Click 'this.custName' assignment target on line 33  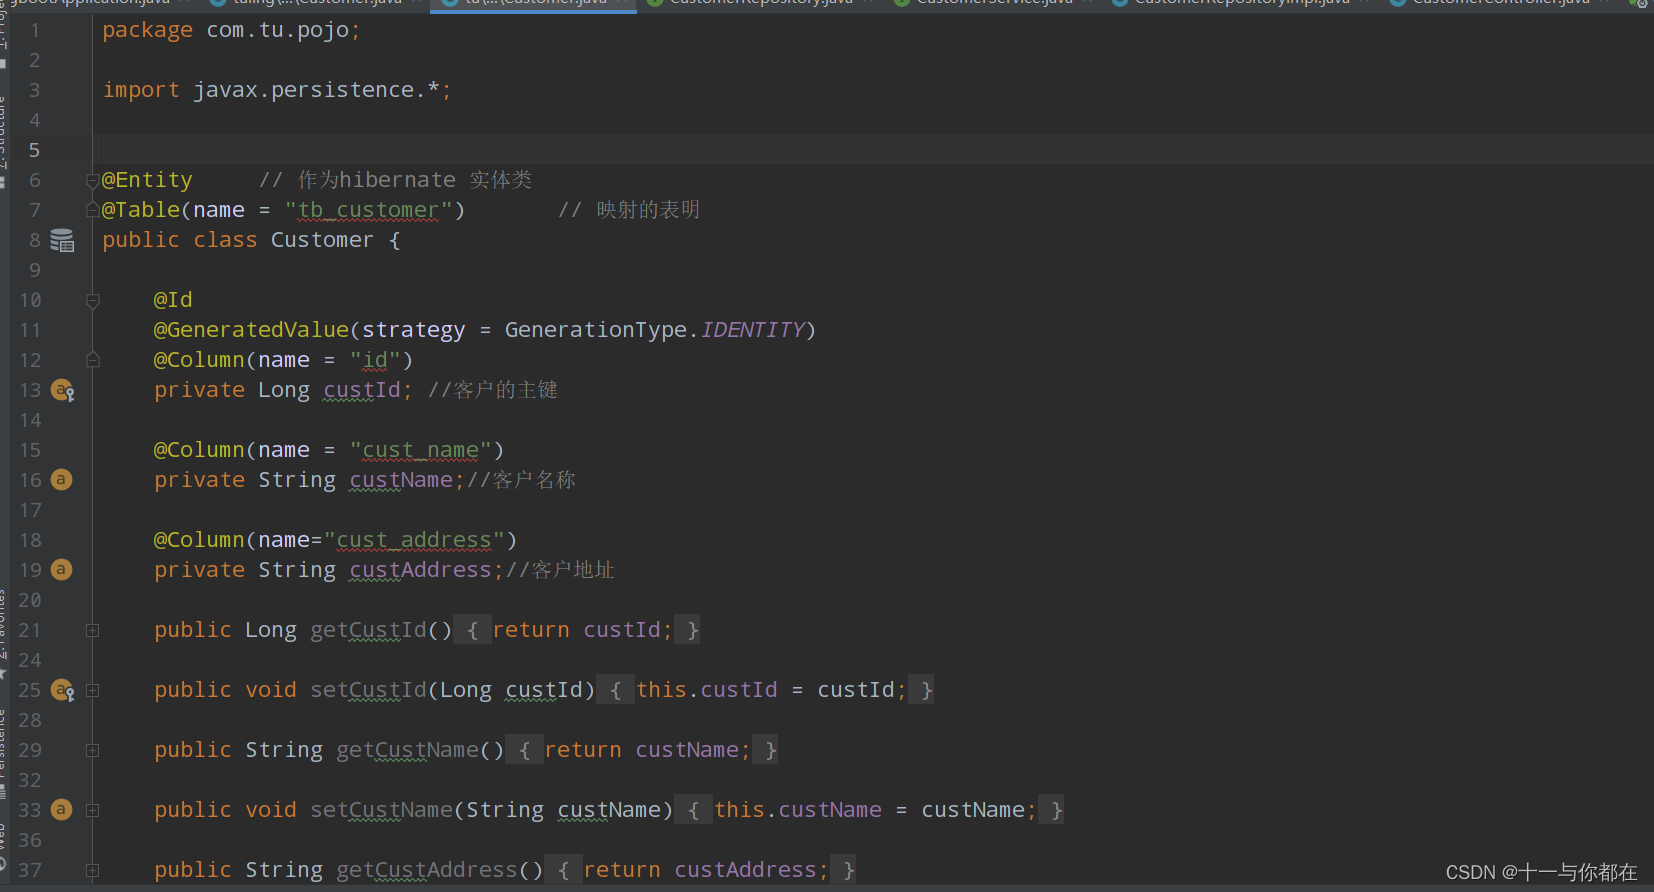point(798,810)
